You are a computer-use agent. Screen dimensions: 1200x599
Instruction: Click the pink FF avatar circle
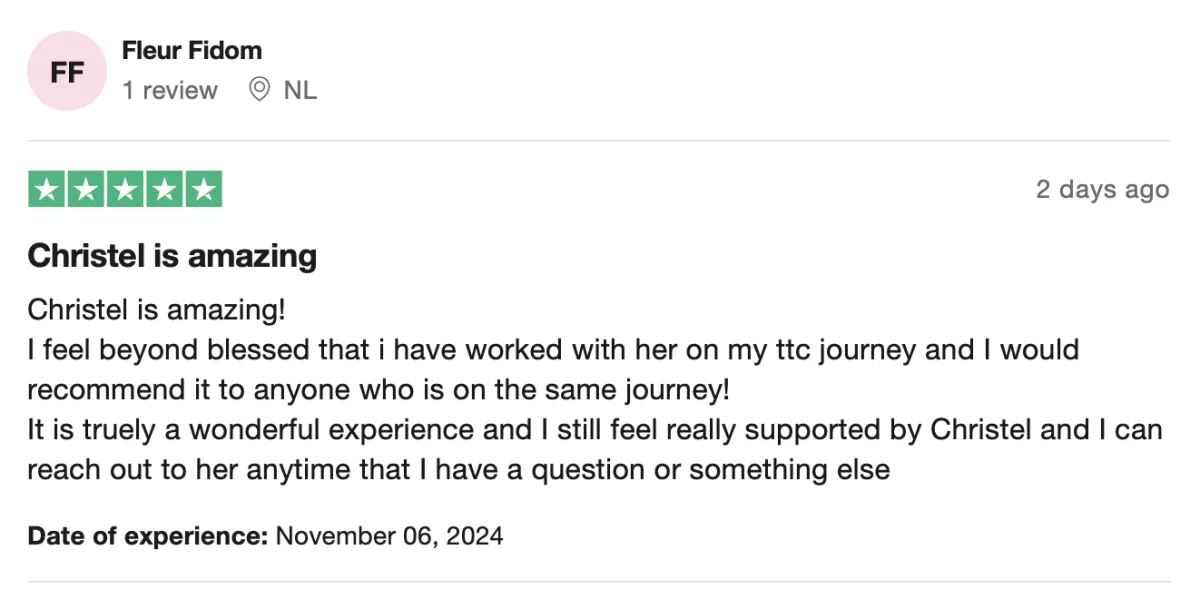coord(67,71)
